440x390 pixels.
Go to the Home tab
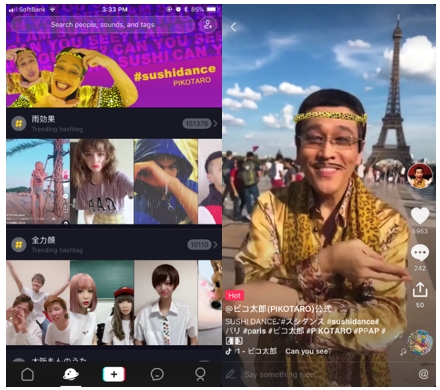point(28,374)
